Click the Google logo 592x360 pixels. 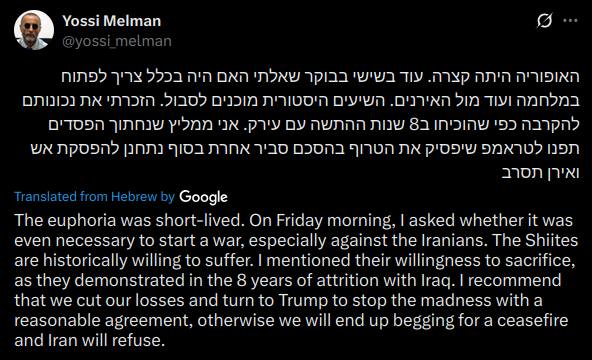click(203, 197)
